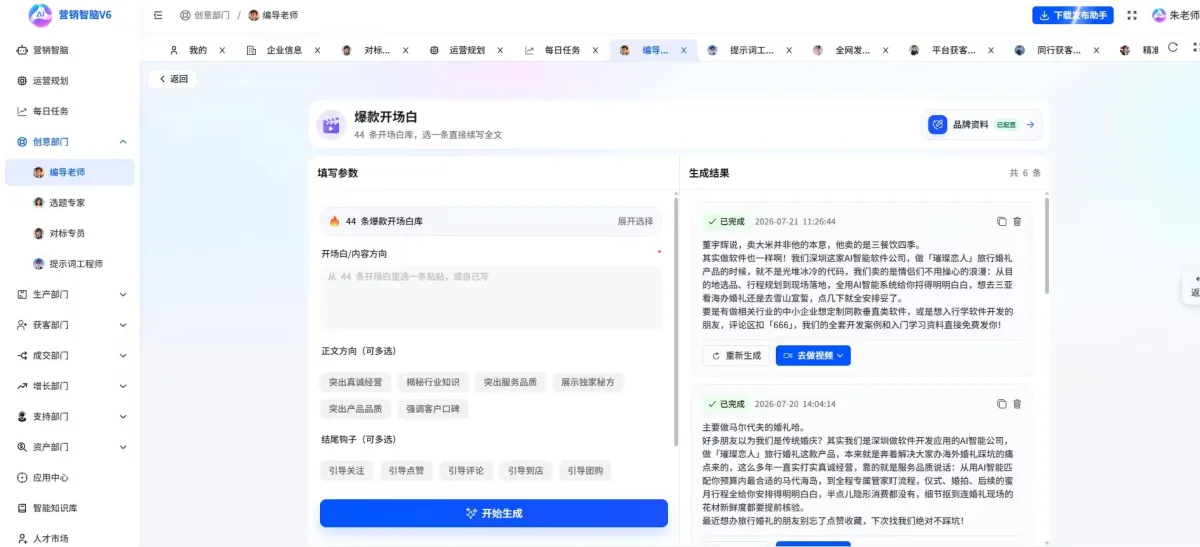Viewport: 1200px width, 547px height.
Task: Delete the second result dated 2026-07-20
Action: click(x=1017, y=404)
